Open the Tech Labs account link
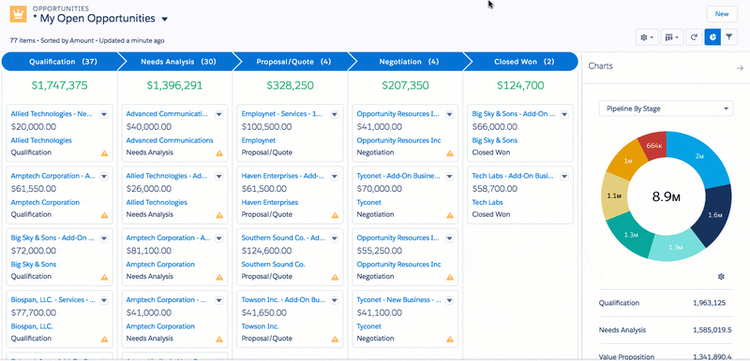This screenshot has height=361, width=750. (x=487, y=202)
